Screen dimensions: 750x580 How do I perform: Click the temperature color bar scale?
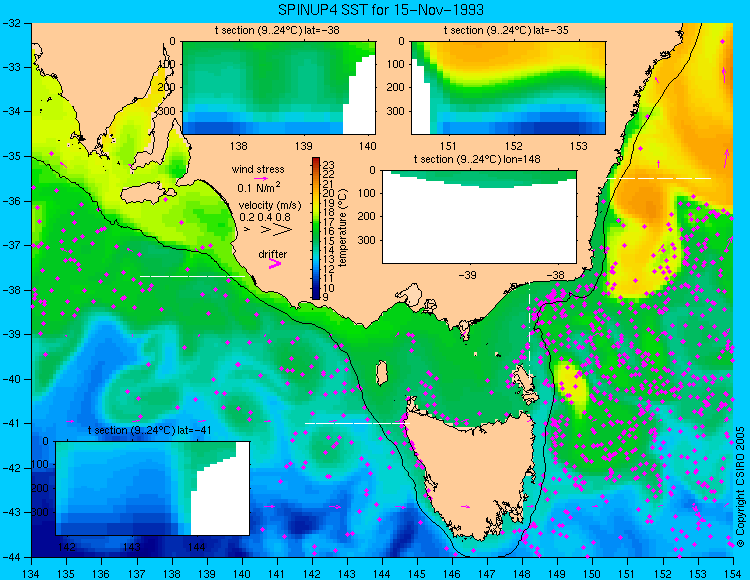(316, 228)
